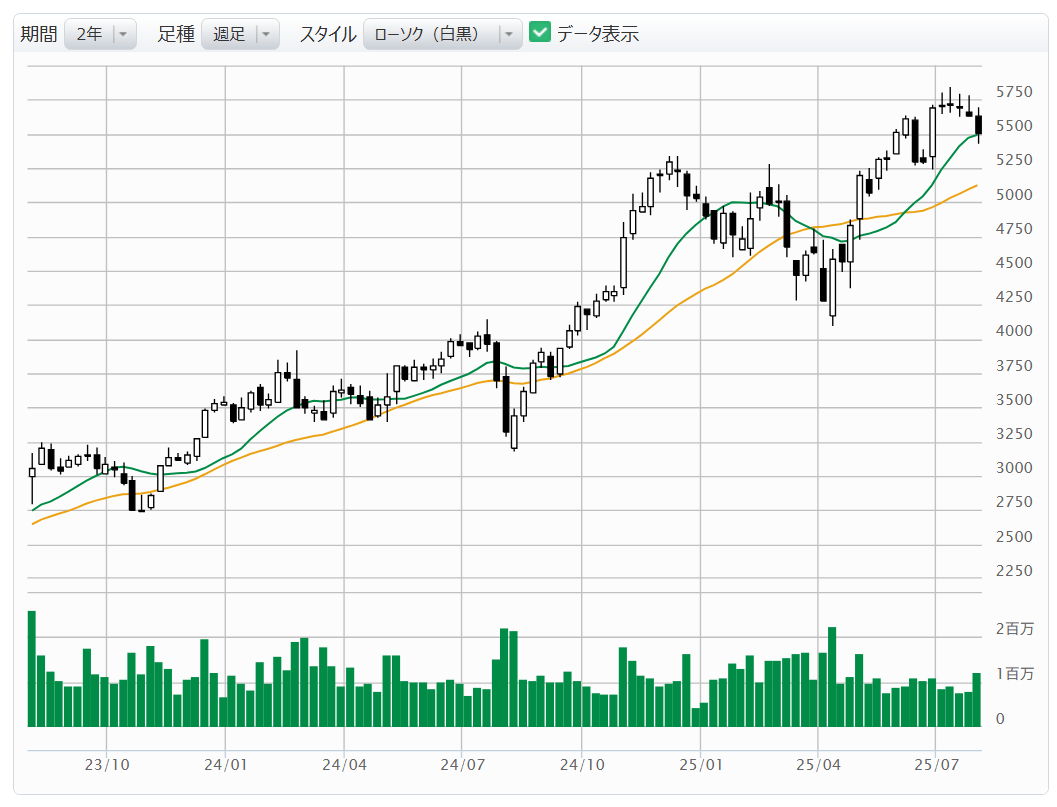Click the 4250 price axis label
The width and height of the screenshot is (1057, 807).
coord(1014,297)
